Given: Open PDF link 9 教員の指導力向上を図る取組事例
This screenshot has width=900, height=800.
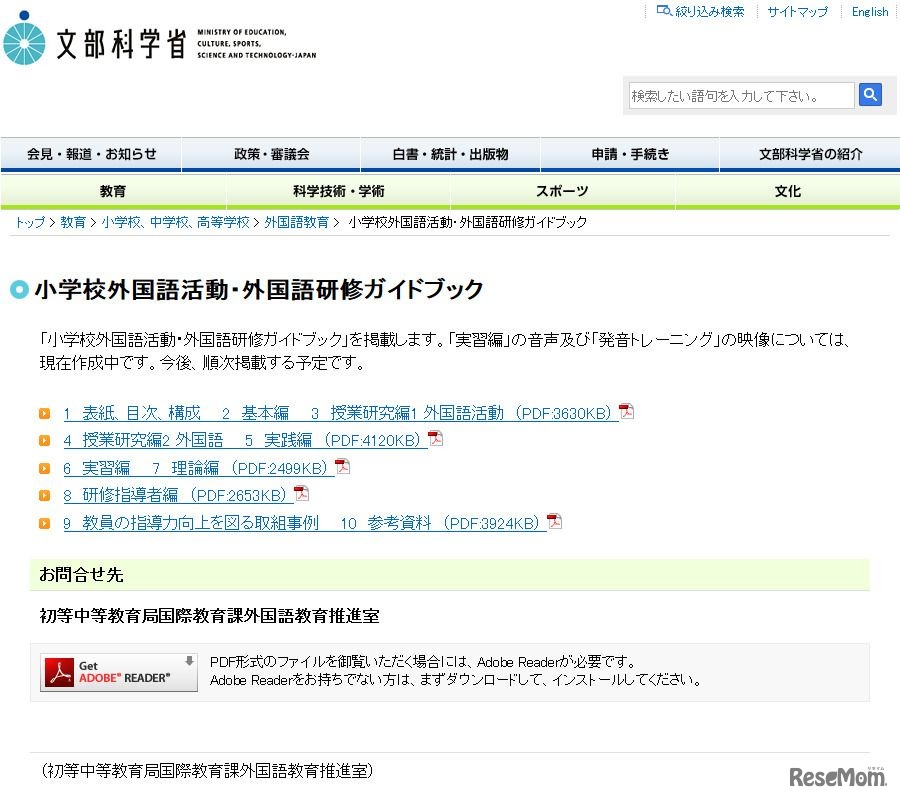Looking at the screenshot, I should (x=305, y=522).
